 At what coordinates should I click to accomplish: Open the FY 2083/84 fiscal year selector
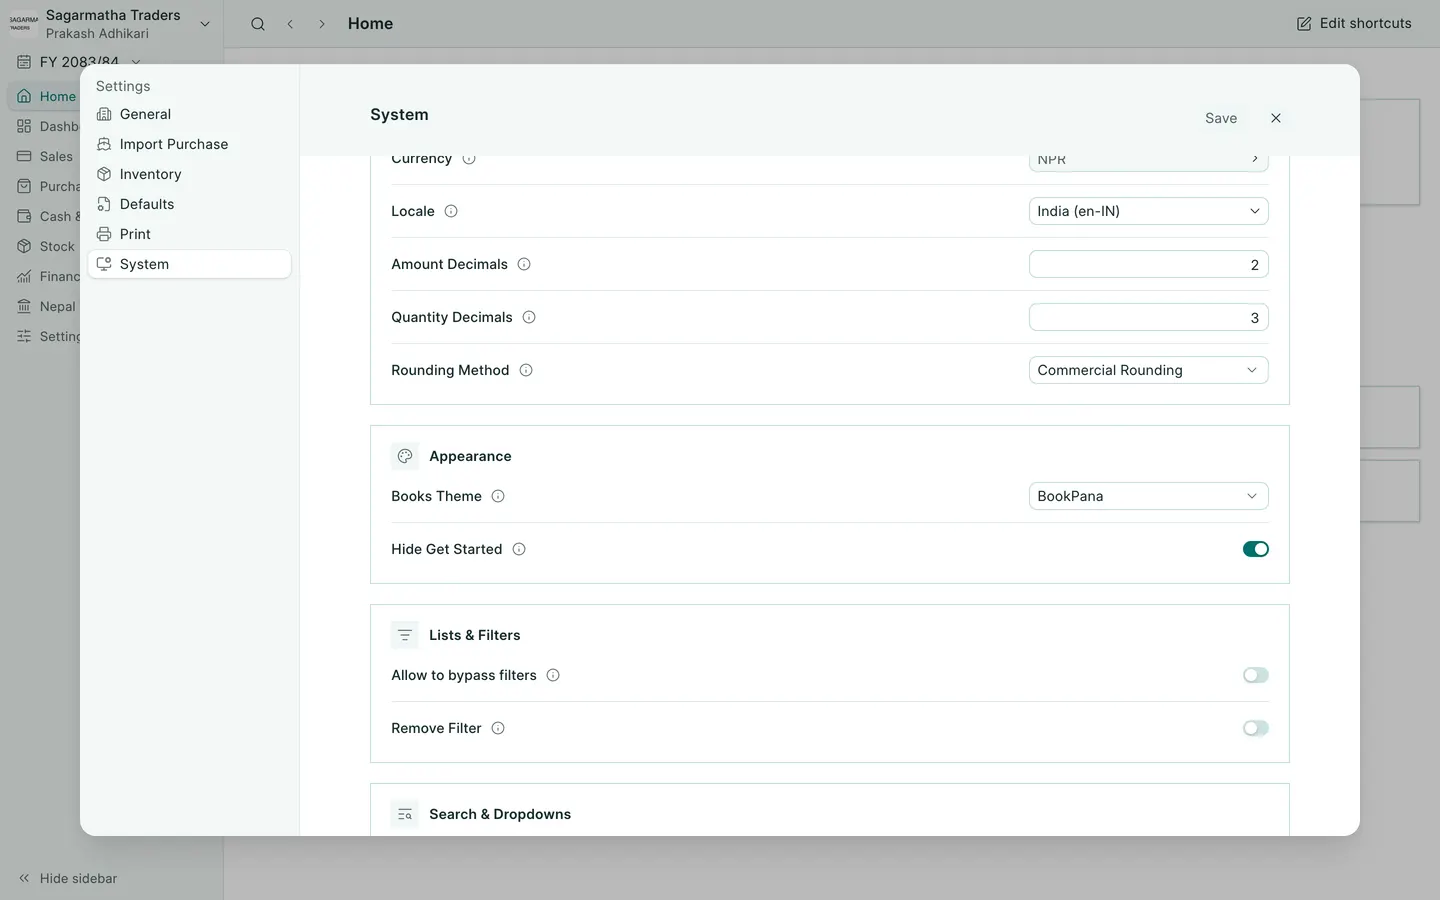tap(79, 62)
